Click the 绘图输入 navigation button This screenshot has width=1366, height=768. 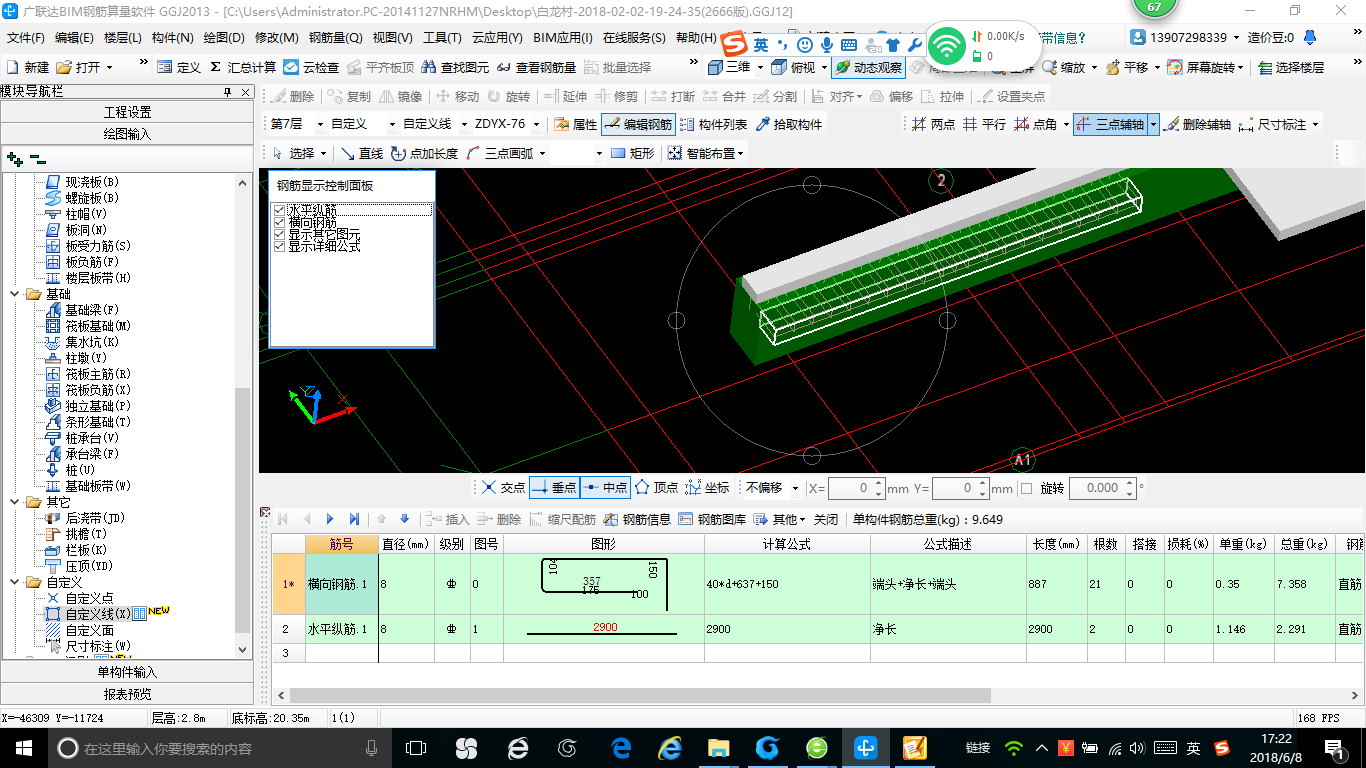(127, 133)
